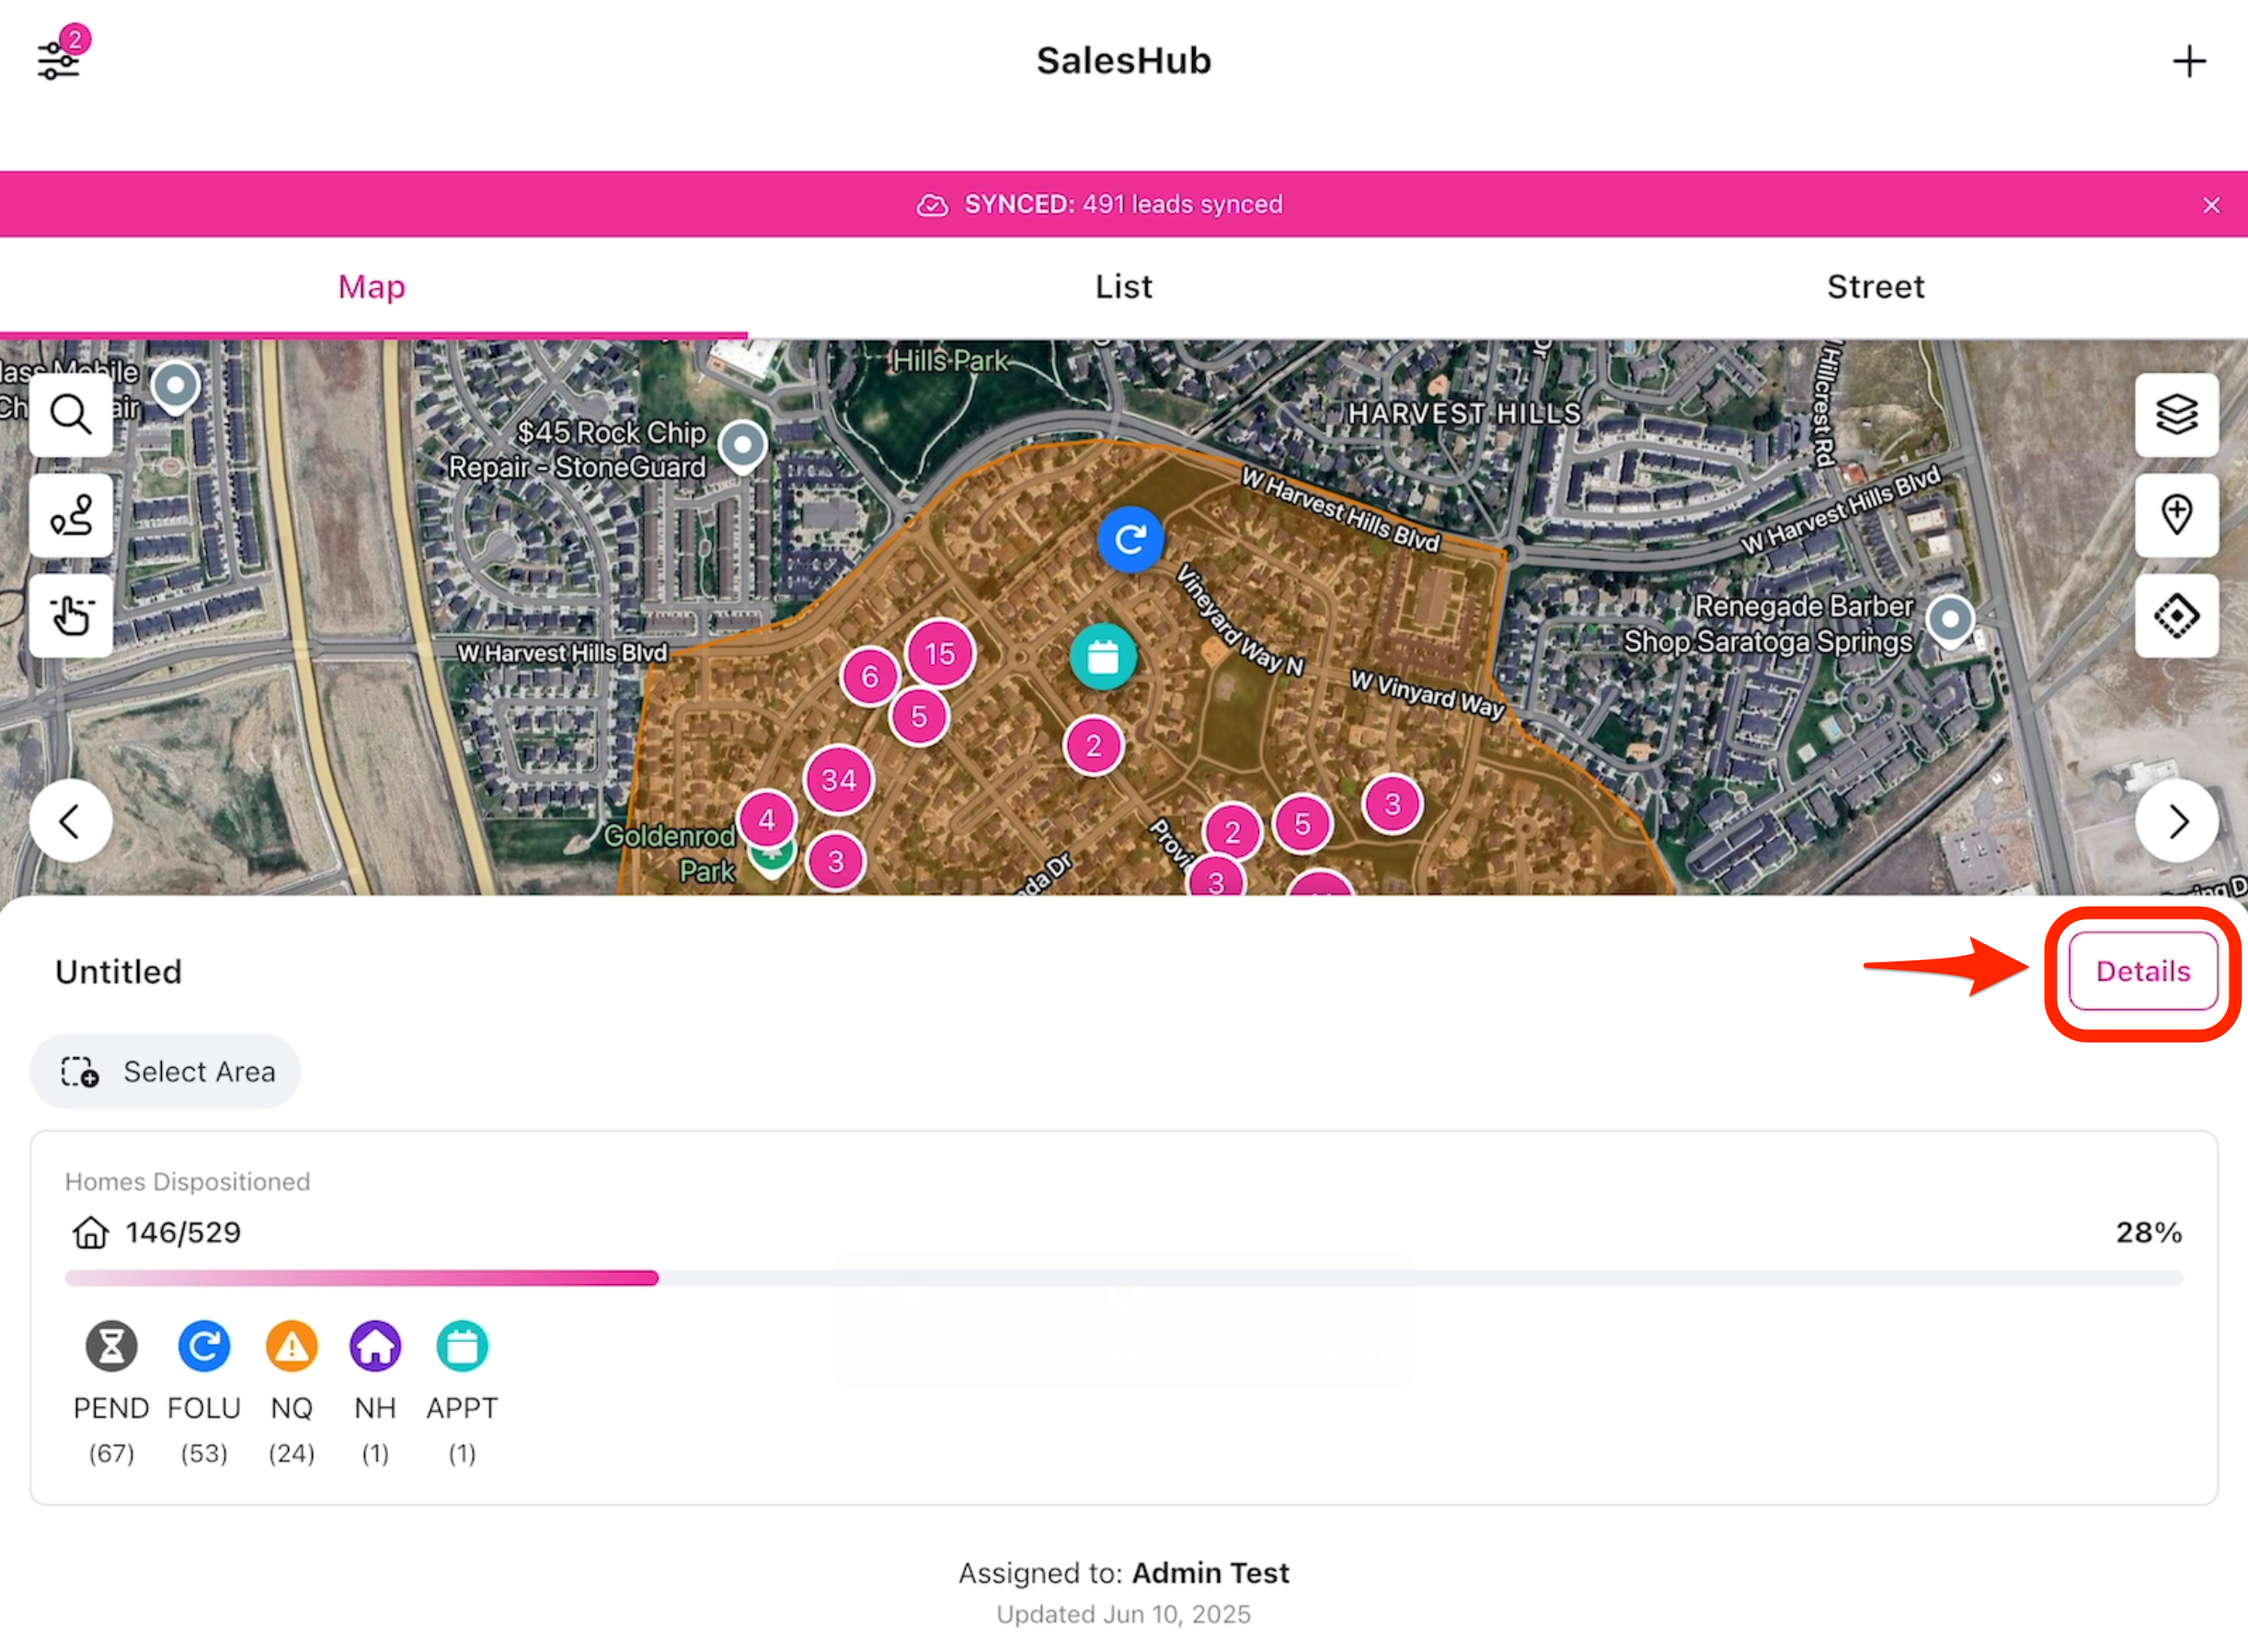Switch to the List tab
The height and width of the screenshot is (1652, 2248).
(1123, 287)
